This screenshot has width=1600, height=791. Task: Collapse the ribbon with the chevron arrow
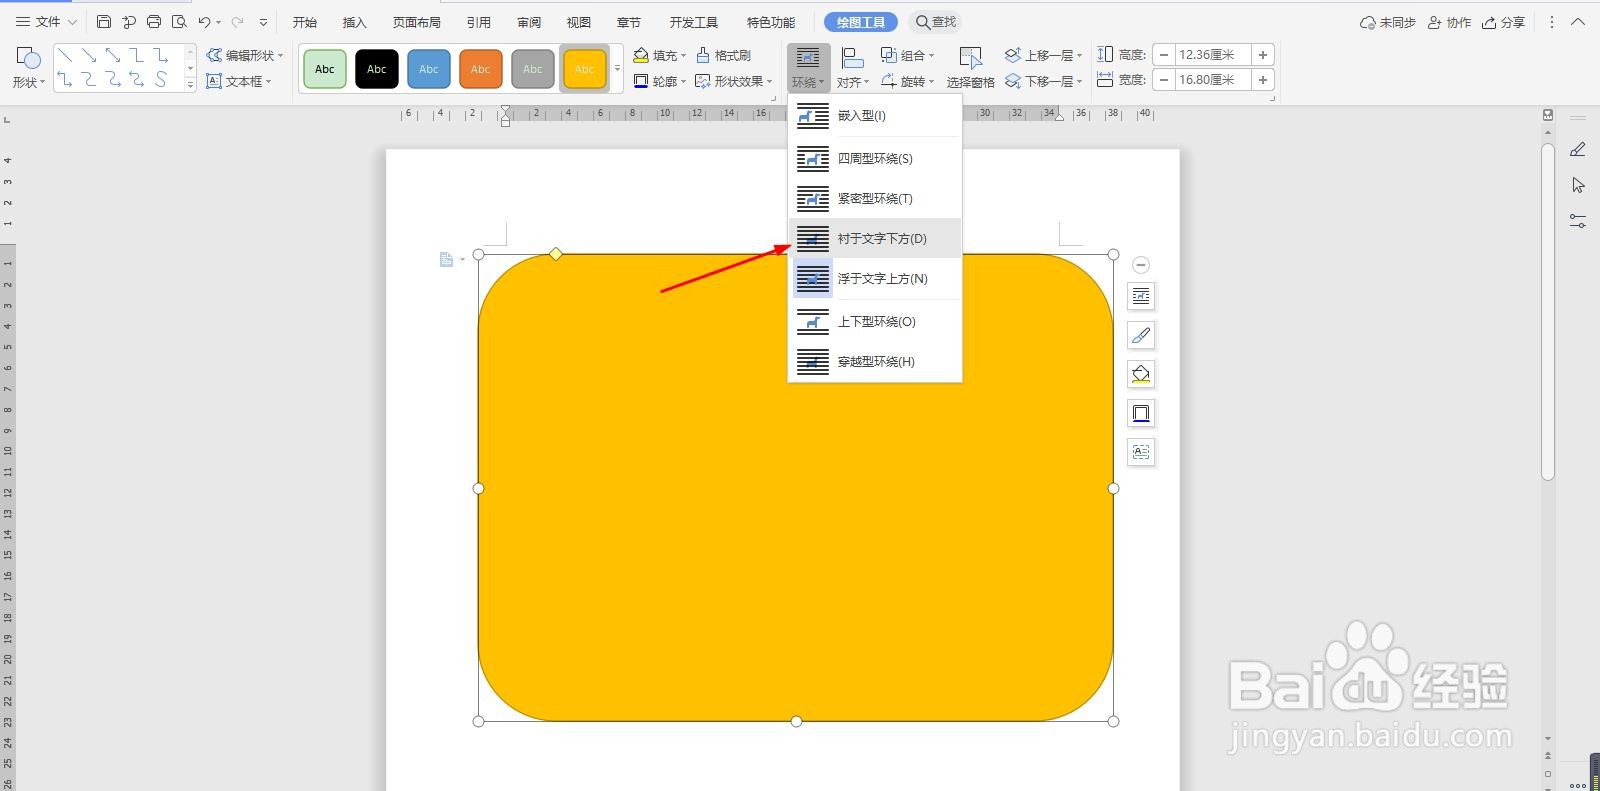click(x=1578, y=22)
